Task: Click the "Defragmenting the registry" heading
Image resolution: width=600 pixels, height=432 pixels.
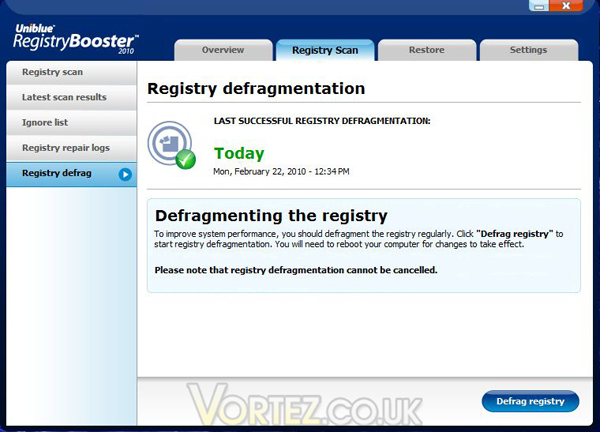Action: 271,216
